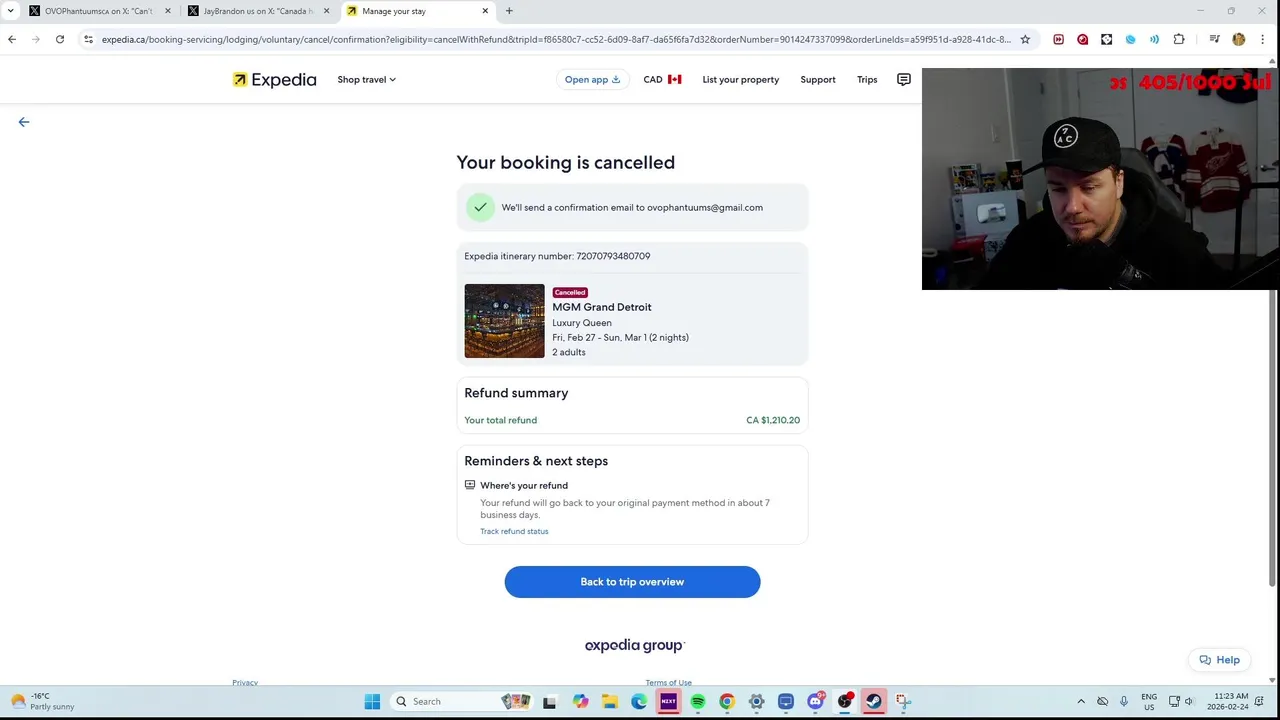Expand the Shop travel menu
Screen dimensions: 1280x720
click(x=366, y=80)
